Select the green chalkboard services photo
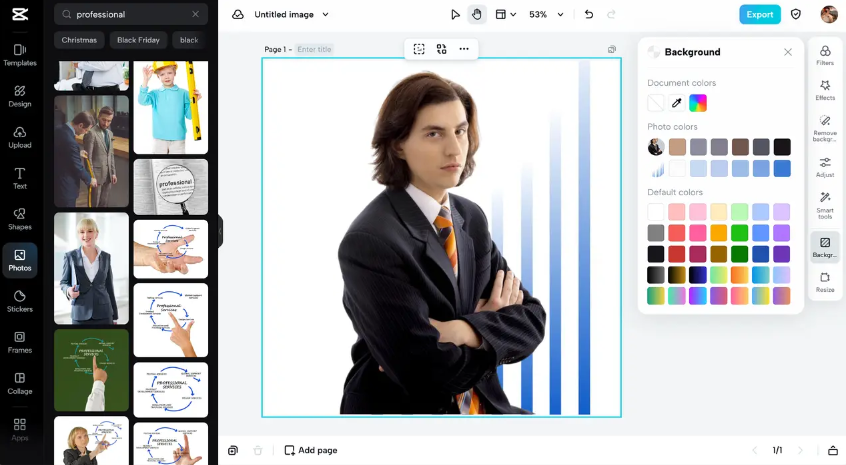This screenshot has width=846, height=465. point(91,370)
